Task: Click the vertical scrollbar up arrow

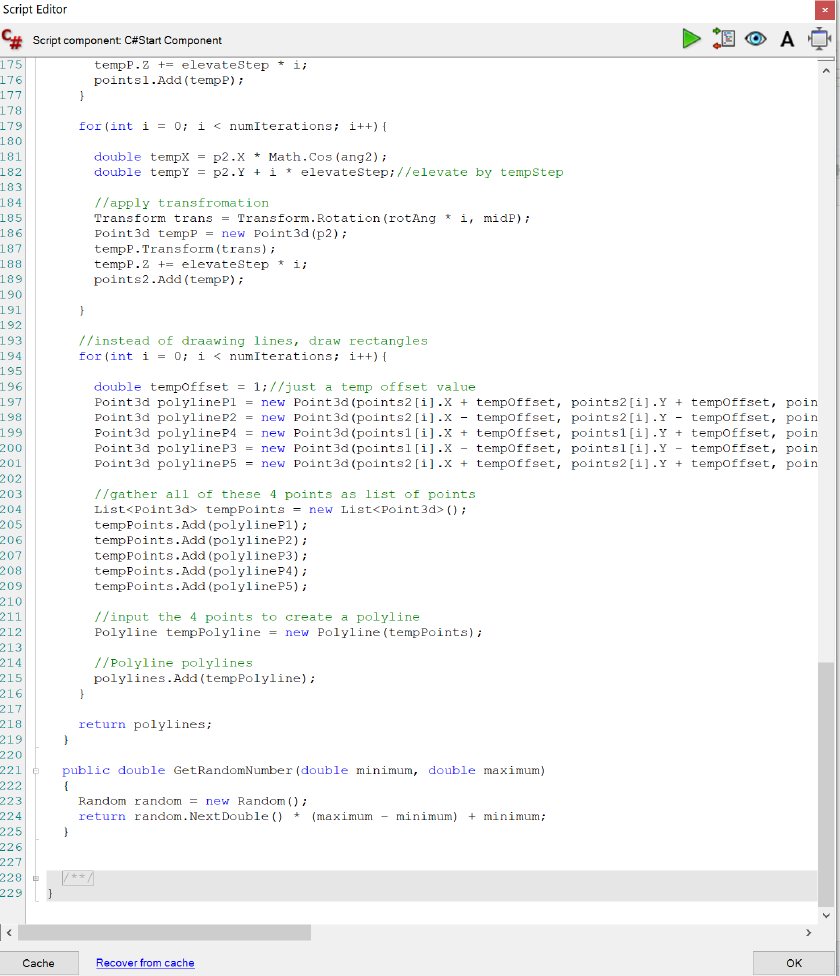Action: coord(825,71)
